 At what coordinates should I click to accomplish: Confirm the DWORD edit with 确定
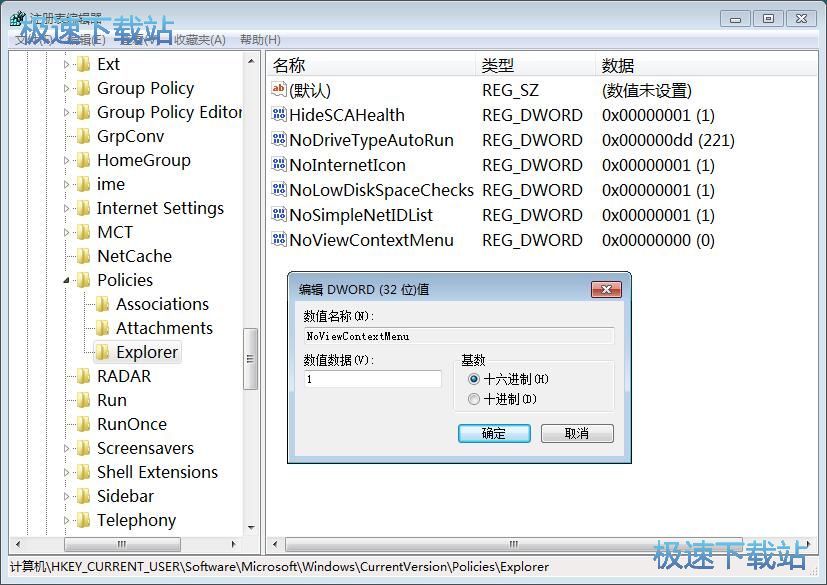point(494,434)
